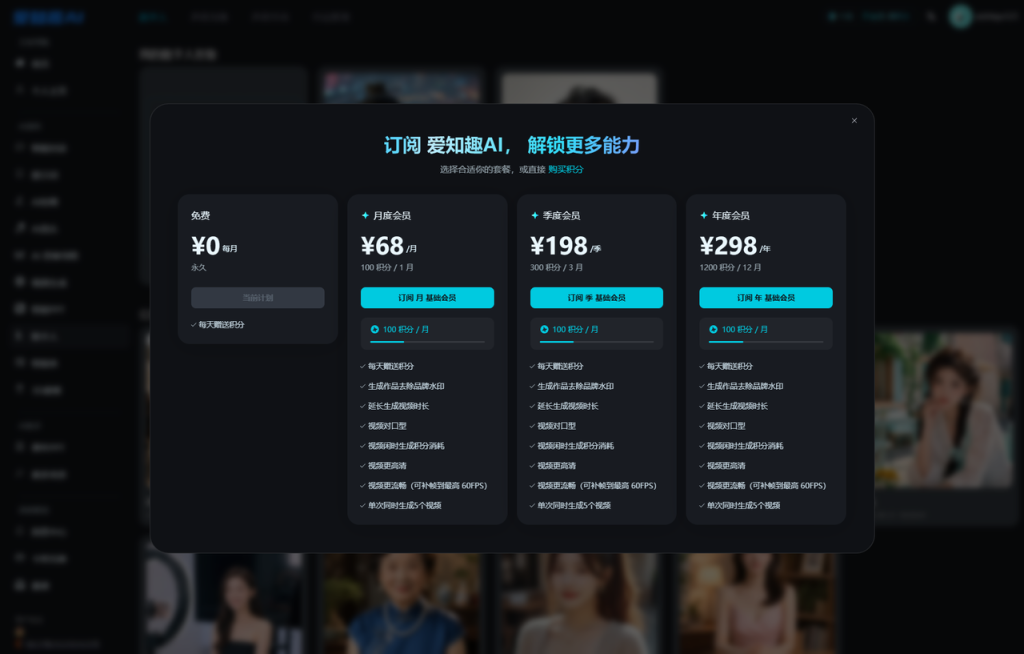Click the 60FPS feature line in 月度会员
The width and height of the screenshot is (1024, 654).
pos(428,486)
